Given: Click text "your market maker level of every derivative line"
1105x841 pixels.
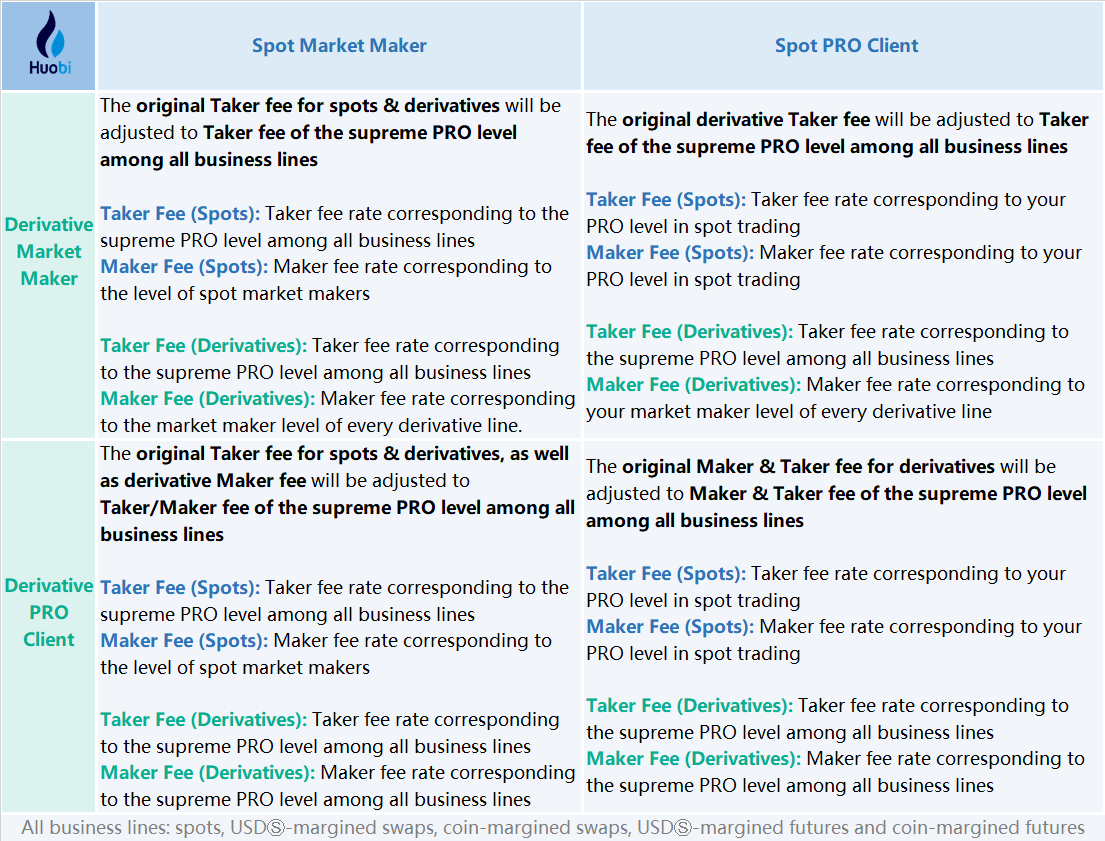Looking at the screenshot, I should click(x=788, y=411).
